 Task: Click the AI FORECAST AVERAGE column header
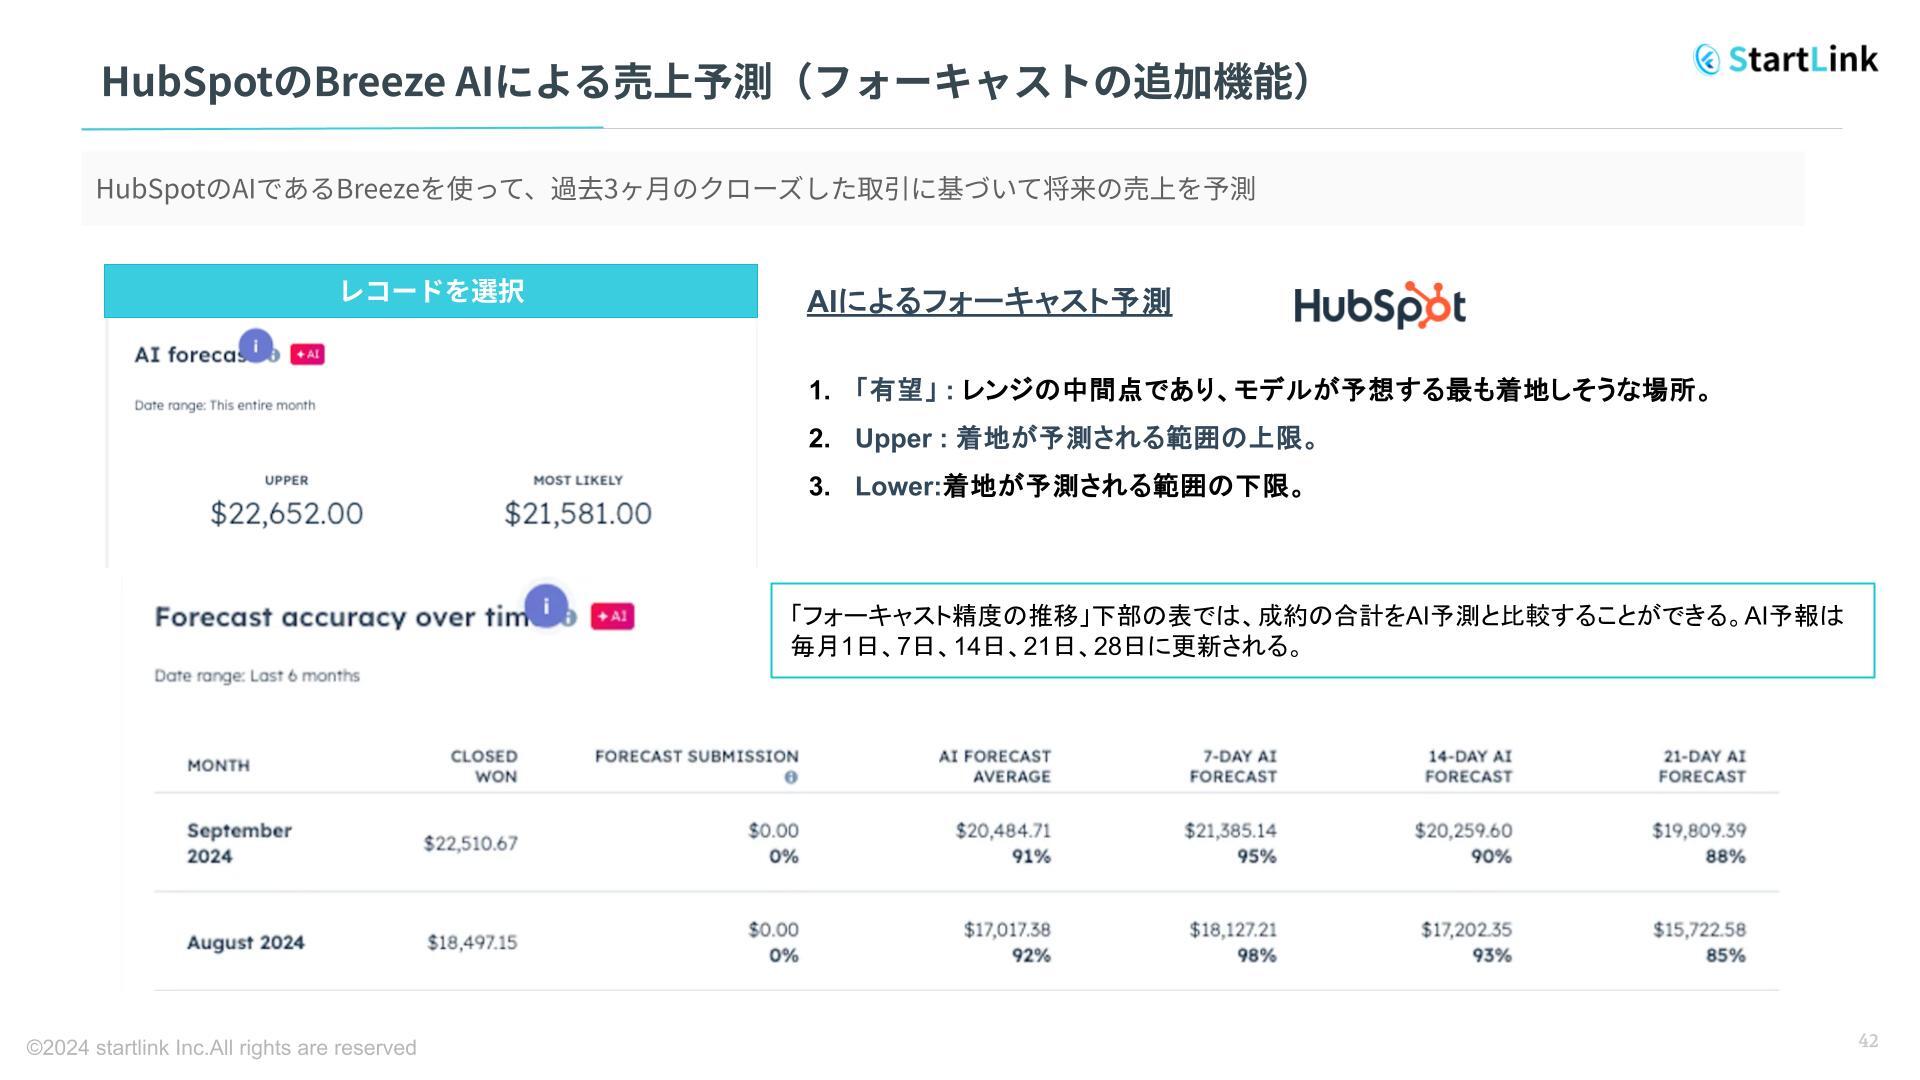tap(995, 766)
